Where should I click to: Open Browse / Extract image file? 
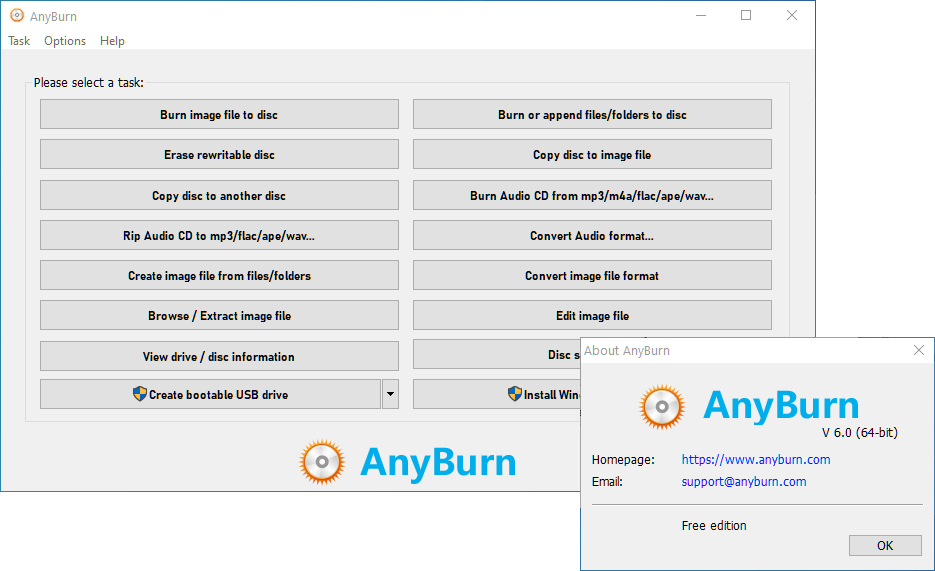point(219,315)
